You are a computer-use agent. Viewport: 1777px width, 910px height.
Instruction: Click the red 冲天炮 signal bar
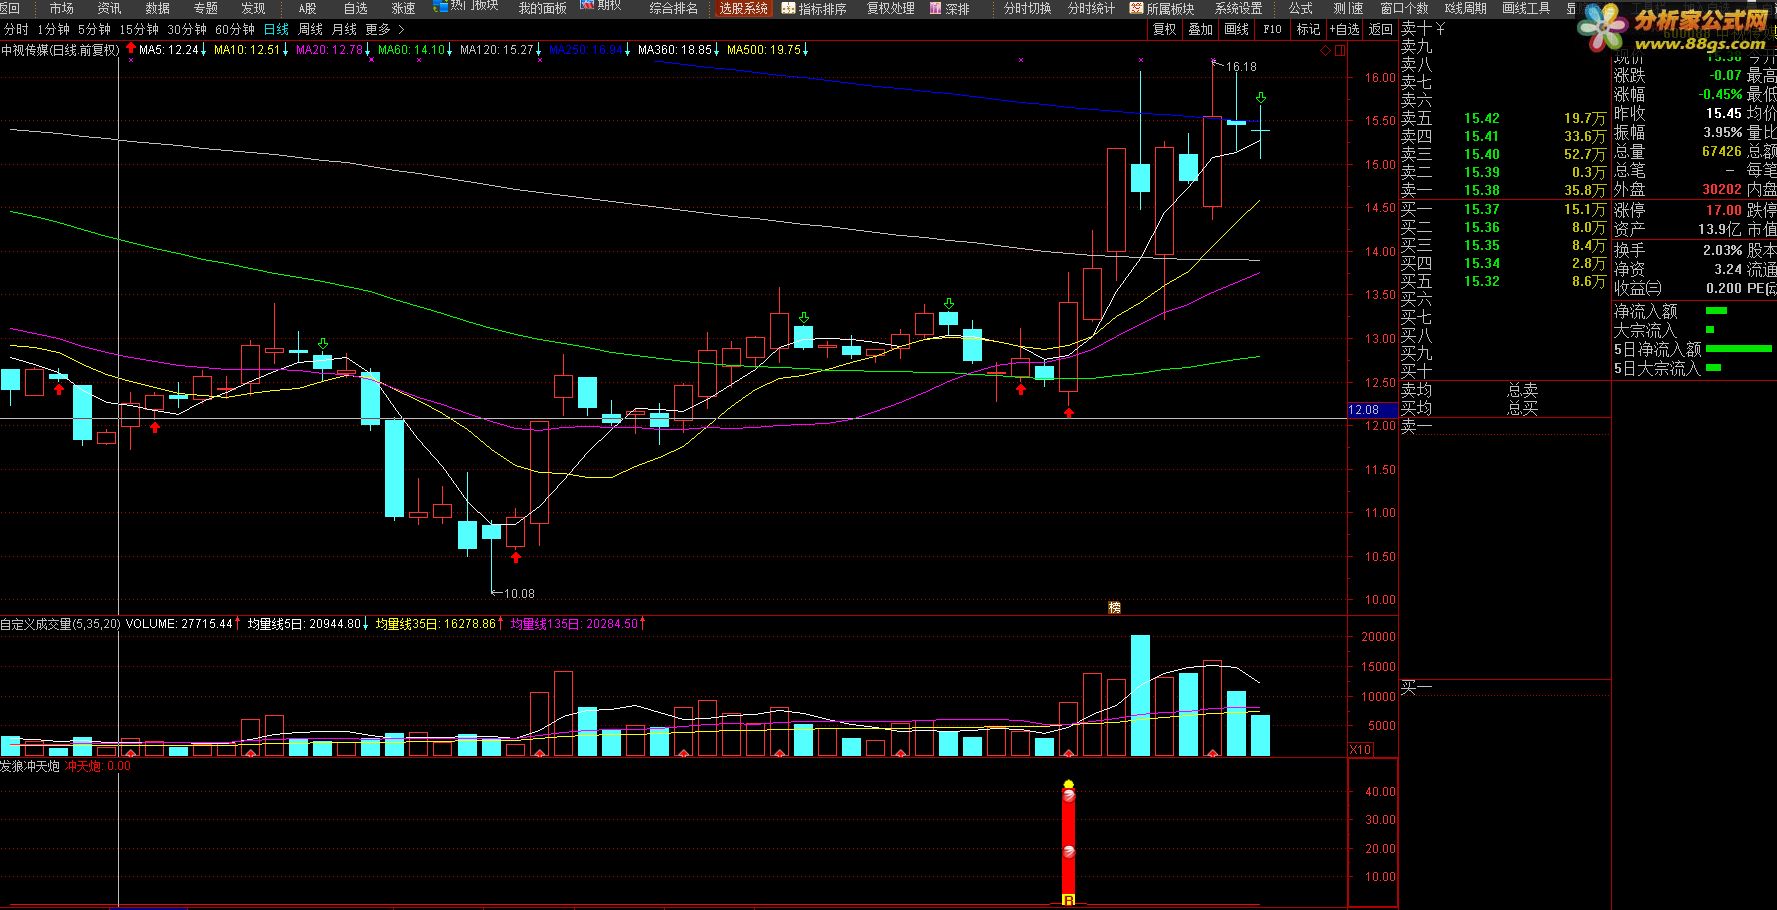1068,842
